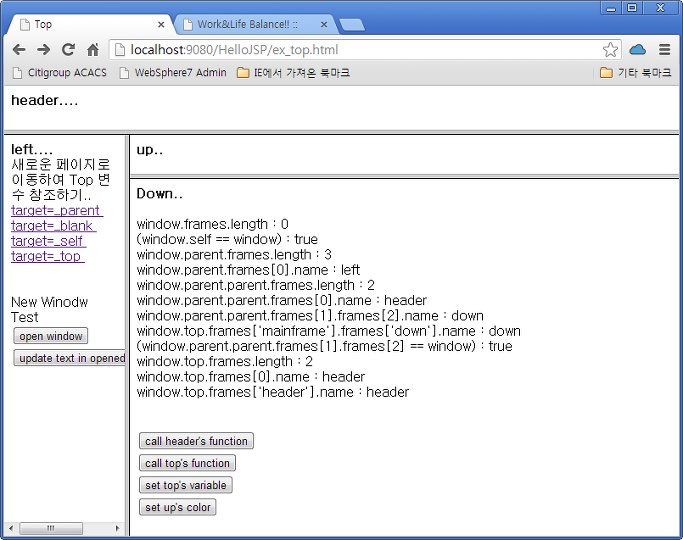Expand the 기타 북마크 folder
Image resolution: width=683 pixels, height=540 pixels.
[x=636, y=73]
